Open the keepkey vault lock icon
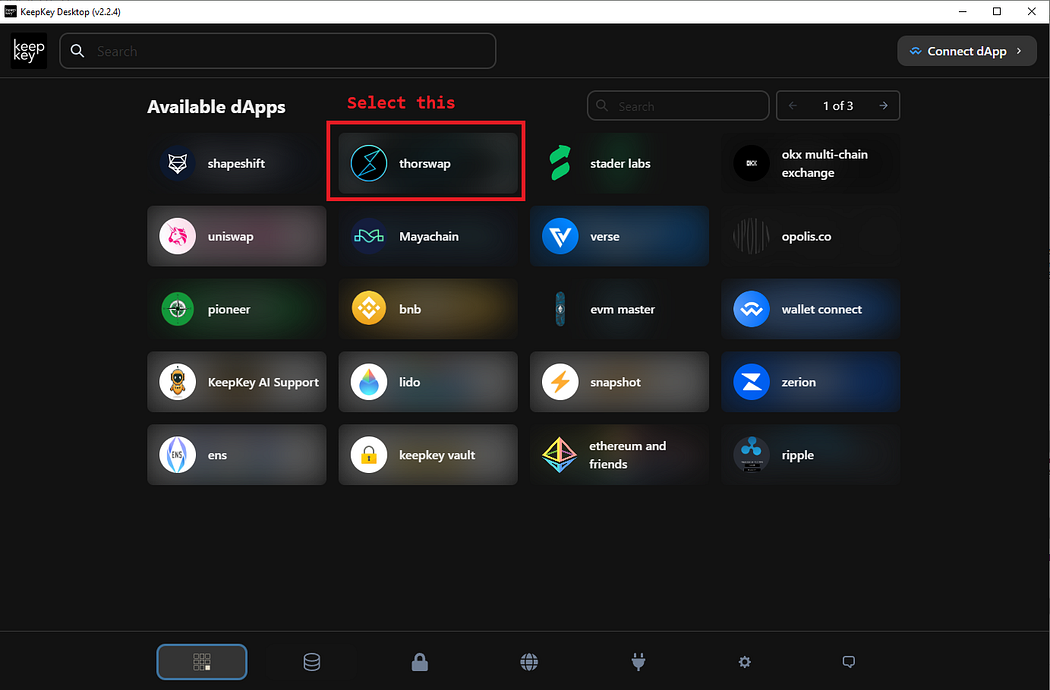Screen dimensions: 1050x690 (x=369, y=455)
